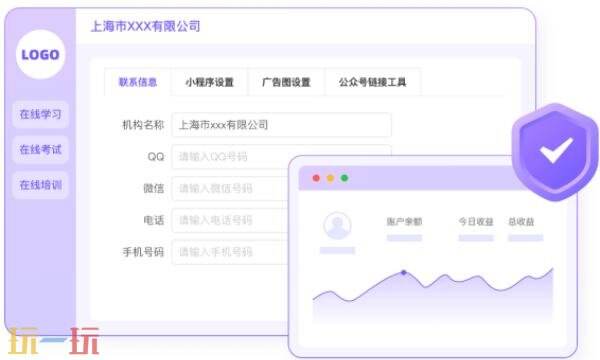Click the 微信 input field

(x=230, y=188)
